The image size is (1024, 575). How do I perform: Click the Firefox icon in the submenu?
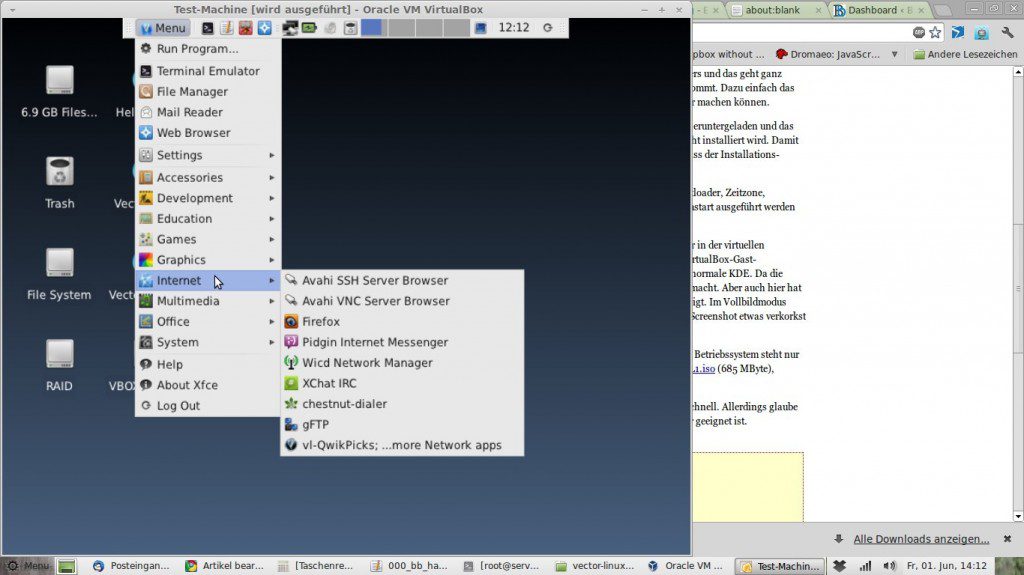(x=291, y=321)
